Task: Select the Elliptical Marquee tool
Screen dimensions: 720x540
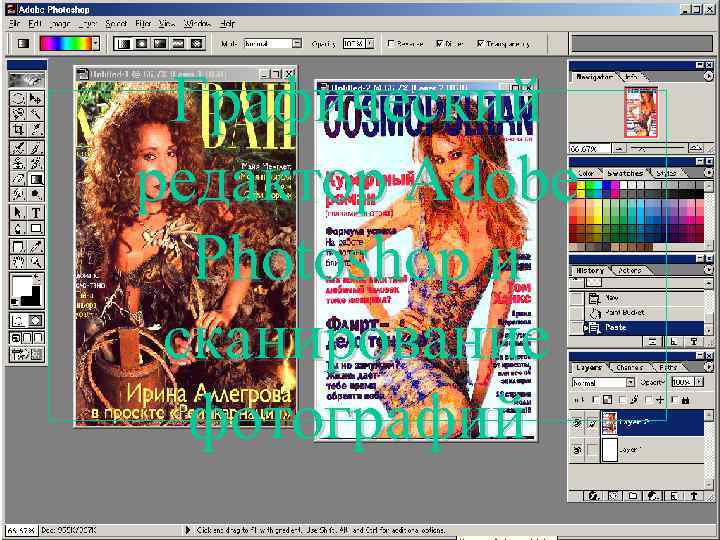Action: point(18,99)
